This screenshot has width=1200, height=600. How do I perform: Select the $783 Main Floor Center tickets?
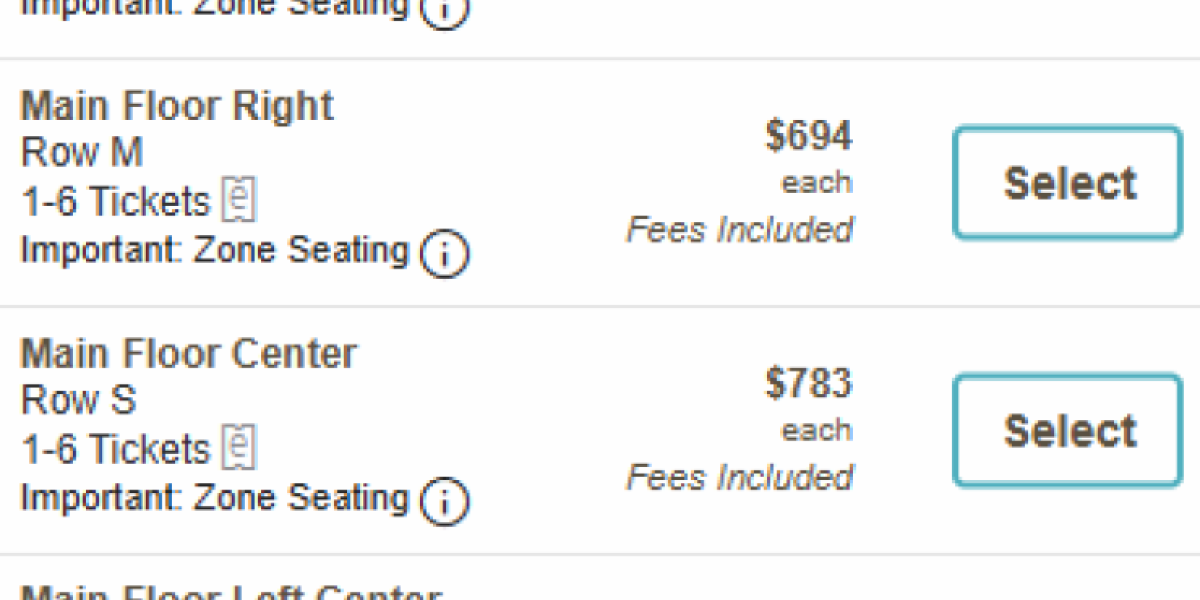(1067, 431)
